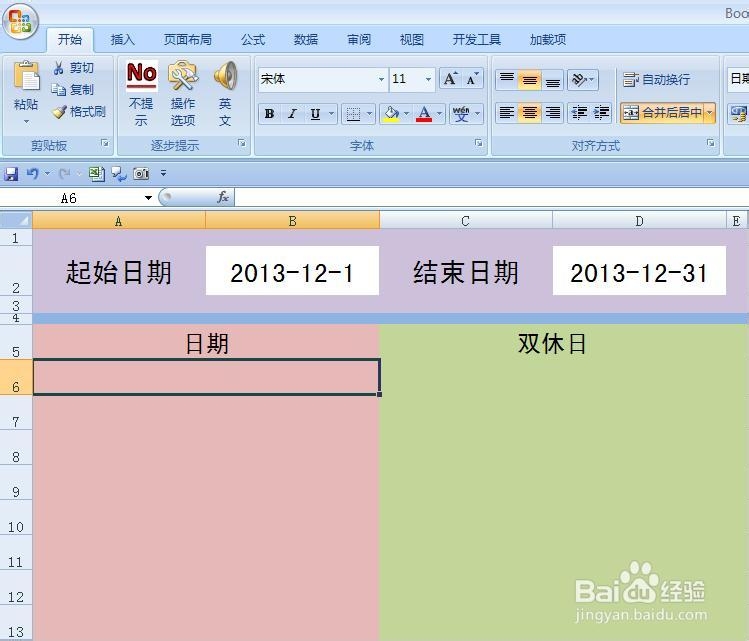
Task: Click the Office button logo
Action: pos(20,21)
